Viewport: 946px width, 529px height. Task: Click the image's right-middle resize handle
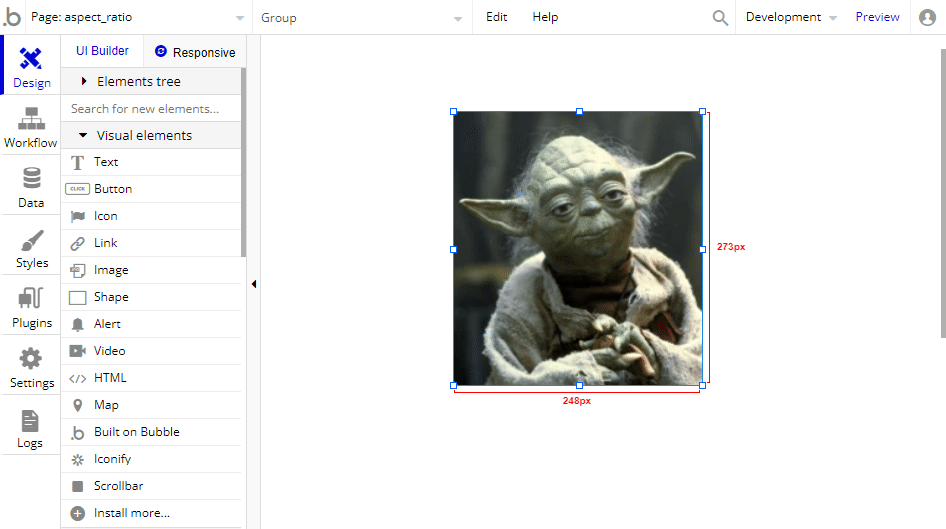point(702,249)
